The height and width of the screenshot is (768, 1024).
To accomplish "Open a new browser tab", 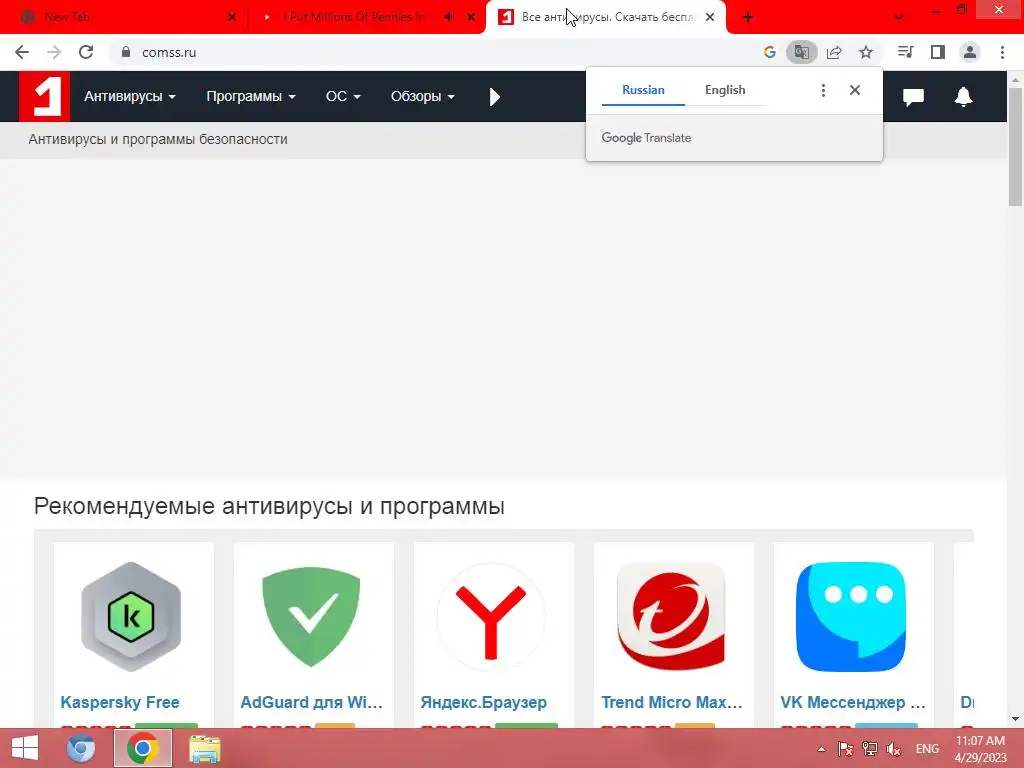I will (x=748, y=18).
